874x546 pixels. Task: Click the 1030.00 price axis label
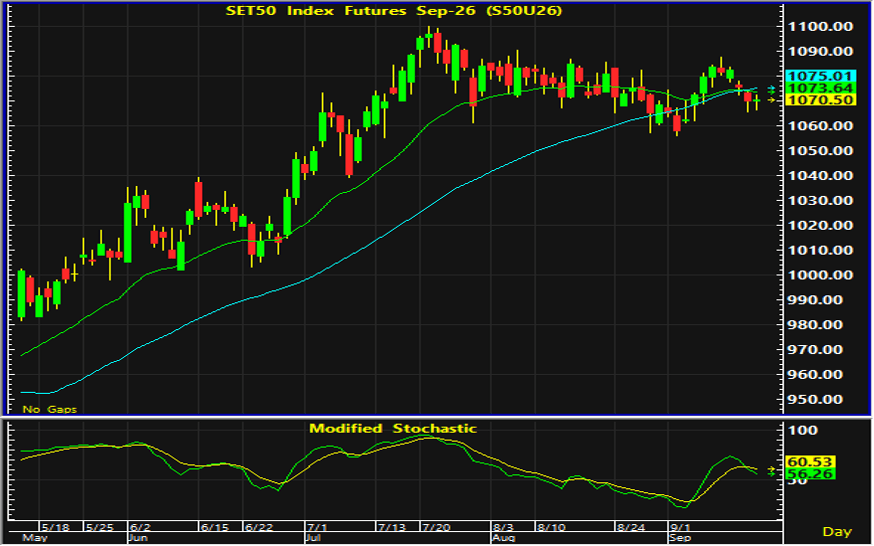point(820,201)
